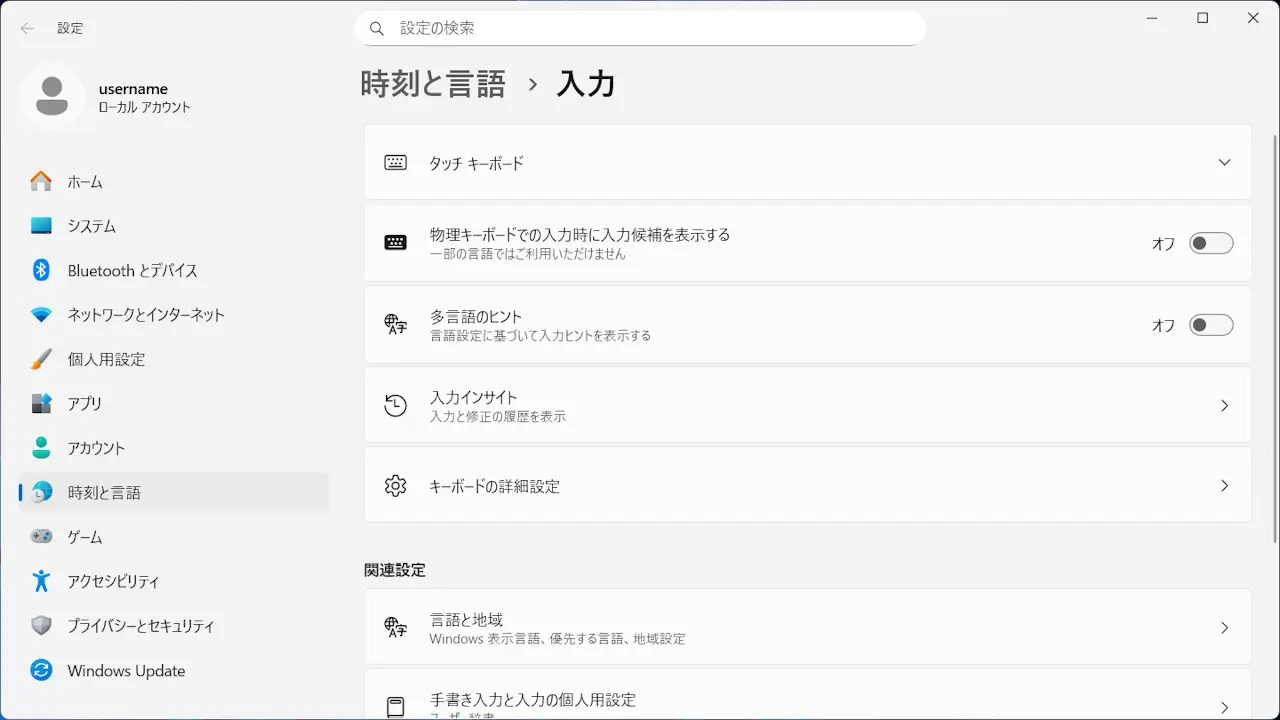Open プライバシーとセキュリティ shield icon
The height and width of the screenshot is (720, 1280).
coord(41,626)
